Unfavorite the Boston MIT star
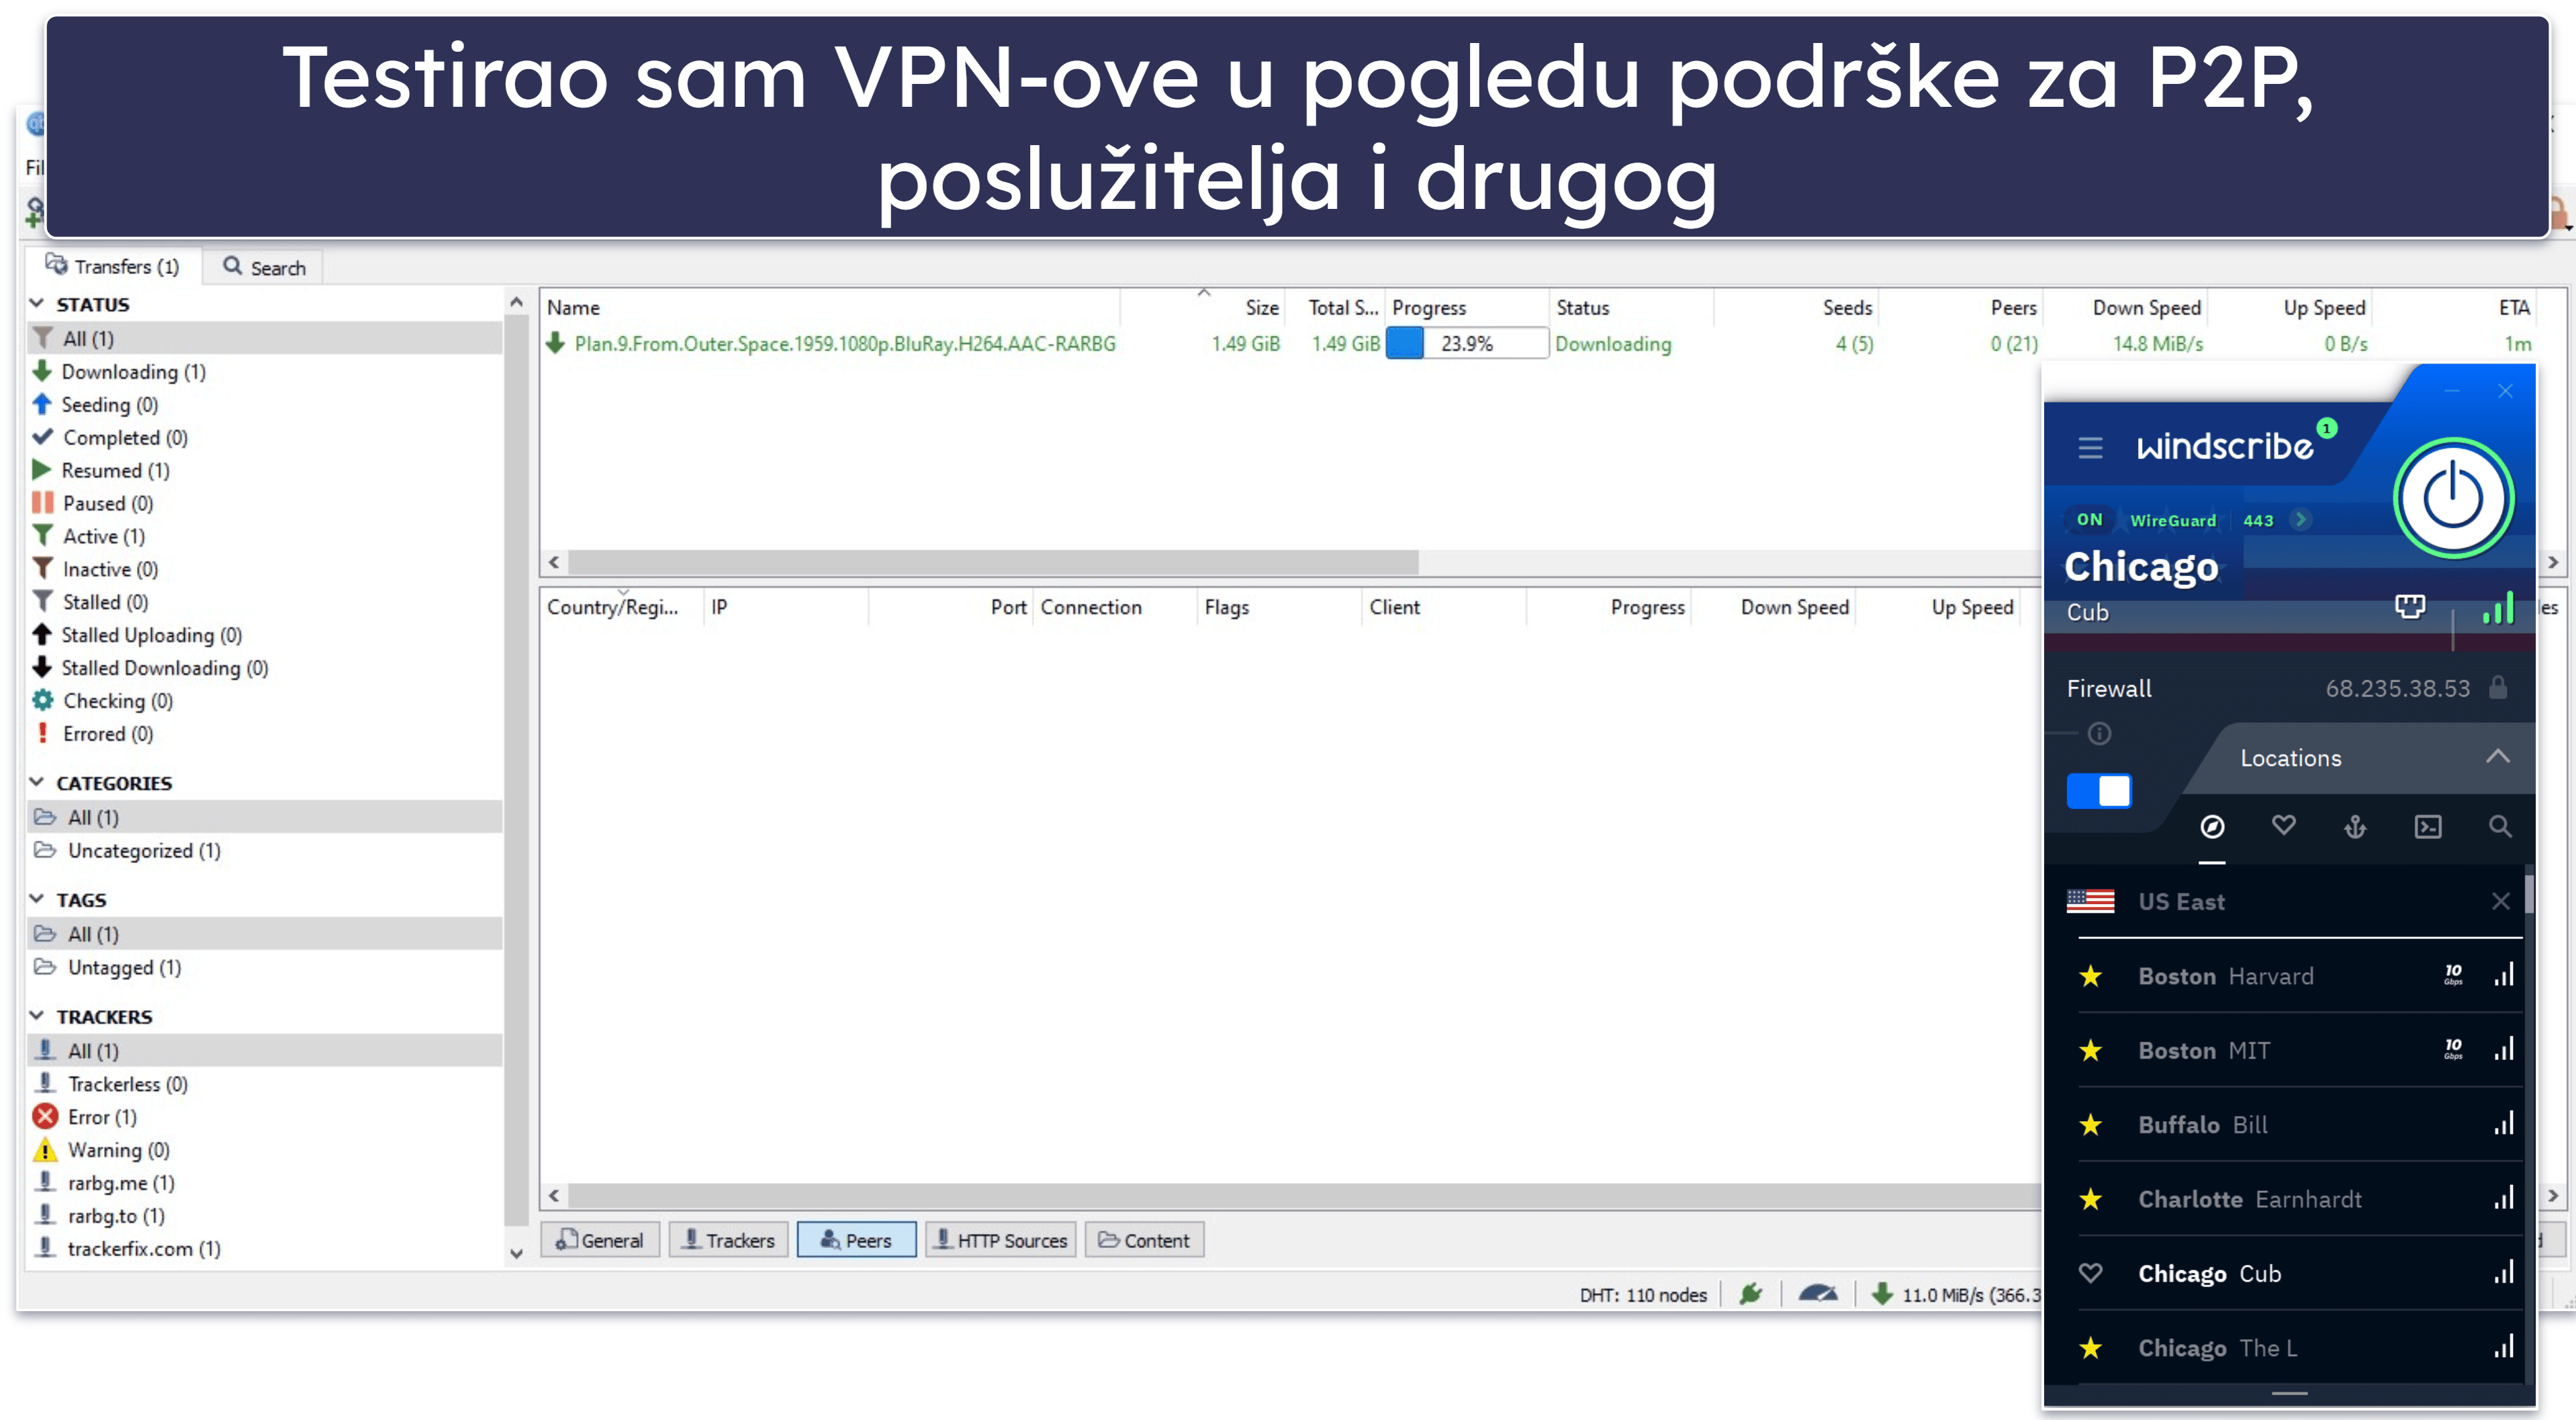 pos(2090,1050)
